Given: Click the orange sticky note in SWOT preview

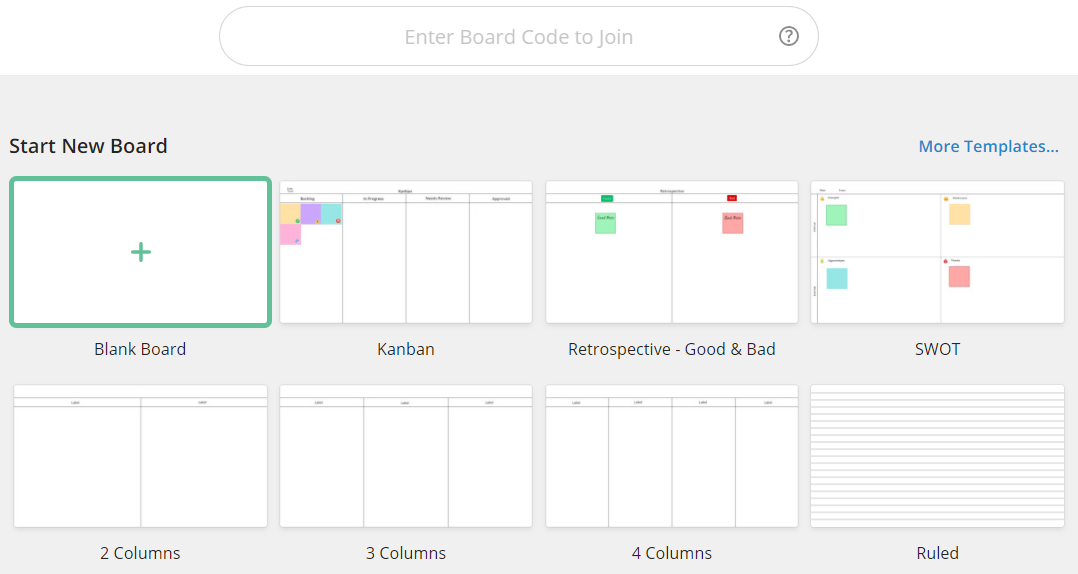Looking at the screenshot, I should pyautogui.click(x=960, y=214).
